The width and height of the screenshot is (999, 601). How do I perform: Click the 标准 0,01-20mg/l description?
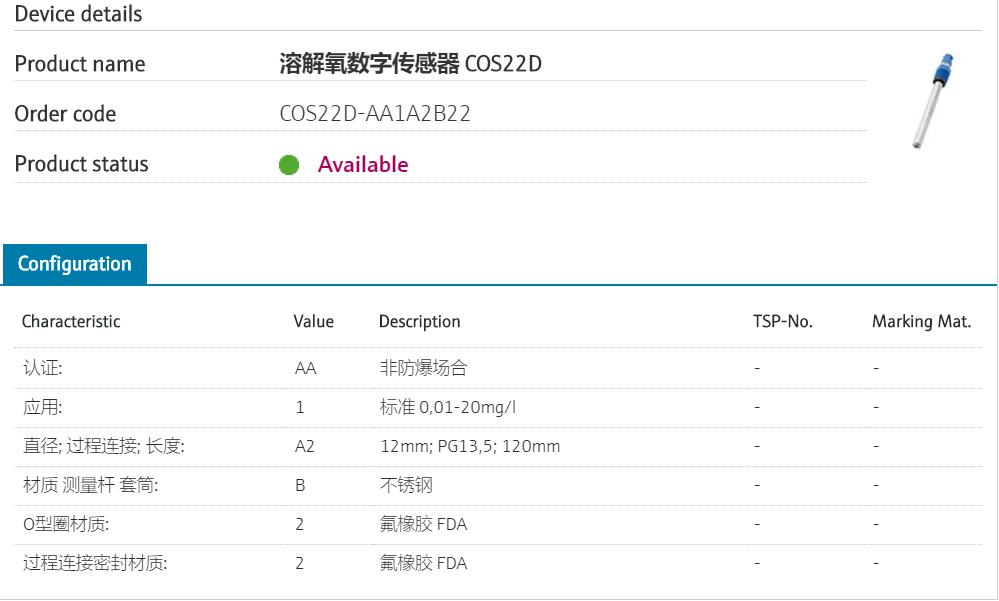point(448,407)
